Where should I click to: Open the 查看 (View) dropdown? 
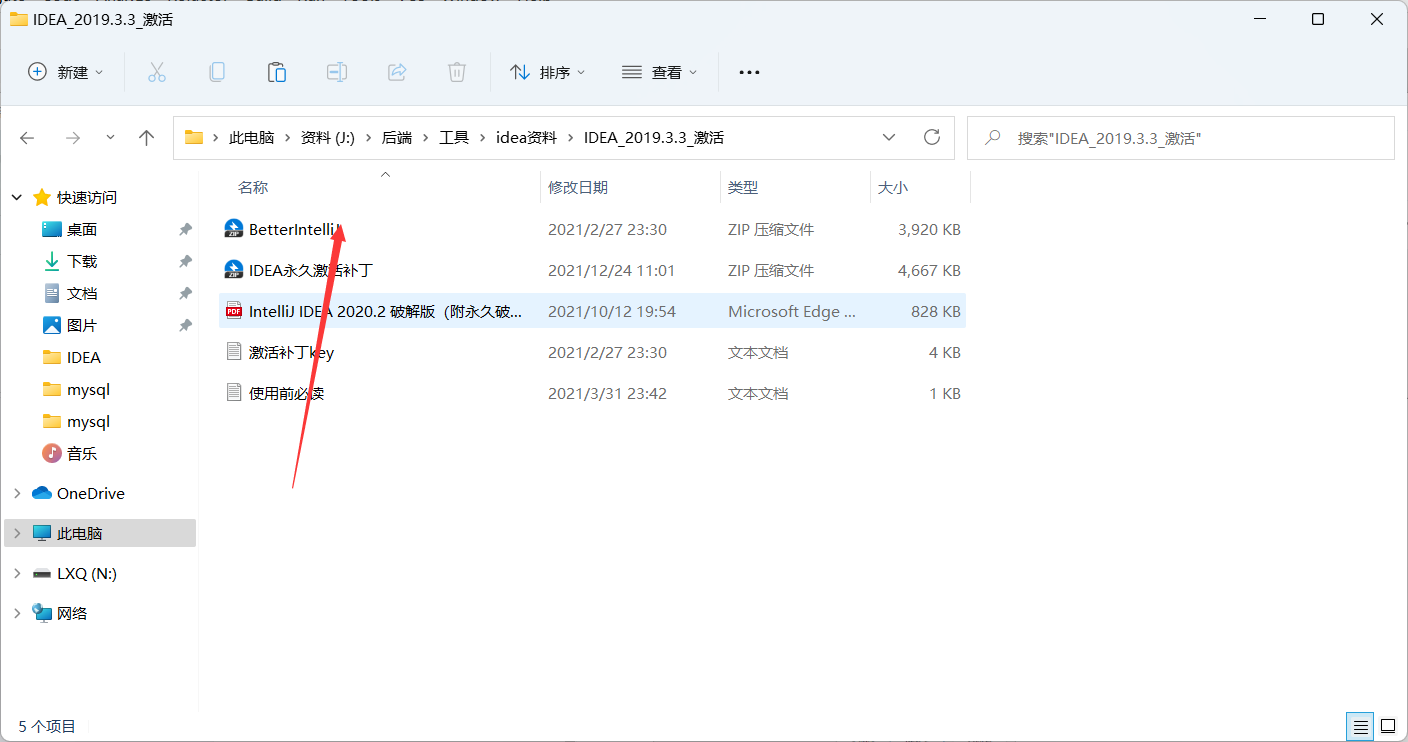click(660, 72)
